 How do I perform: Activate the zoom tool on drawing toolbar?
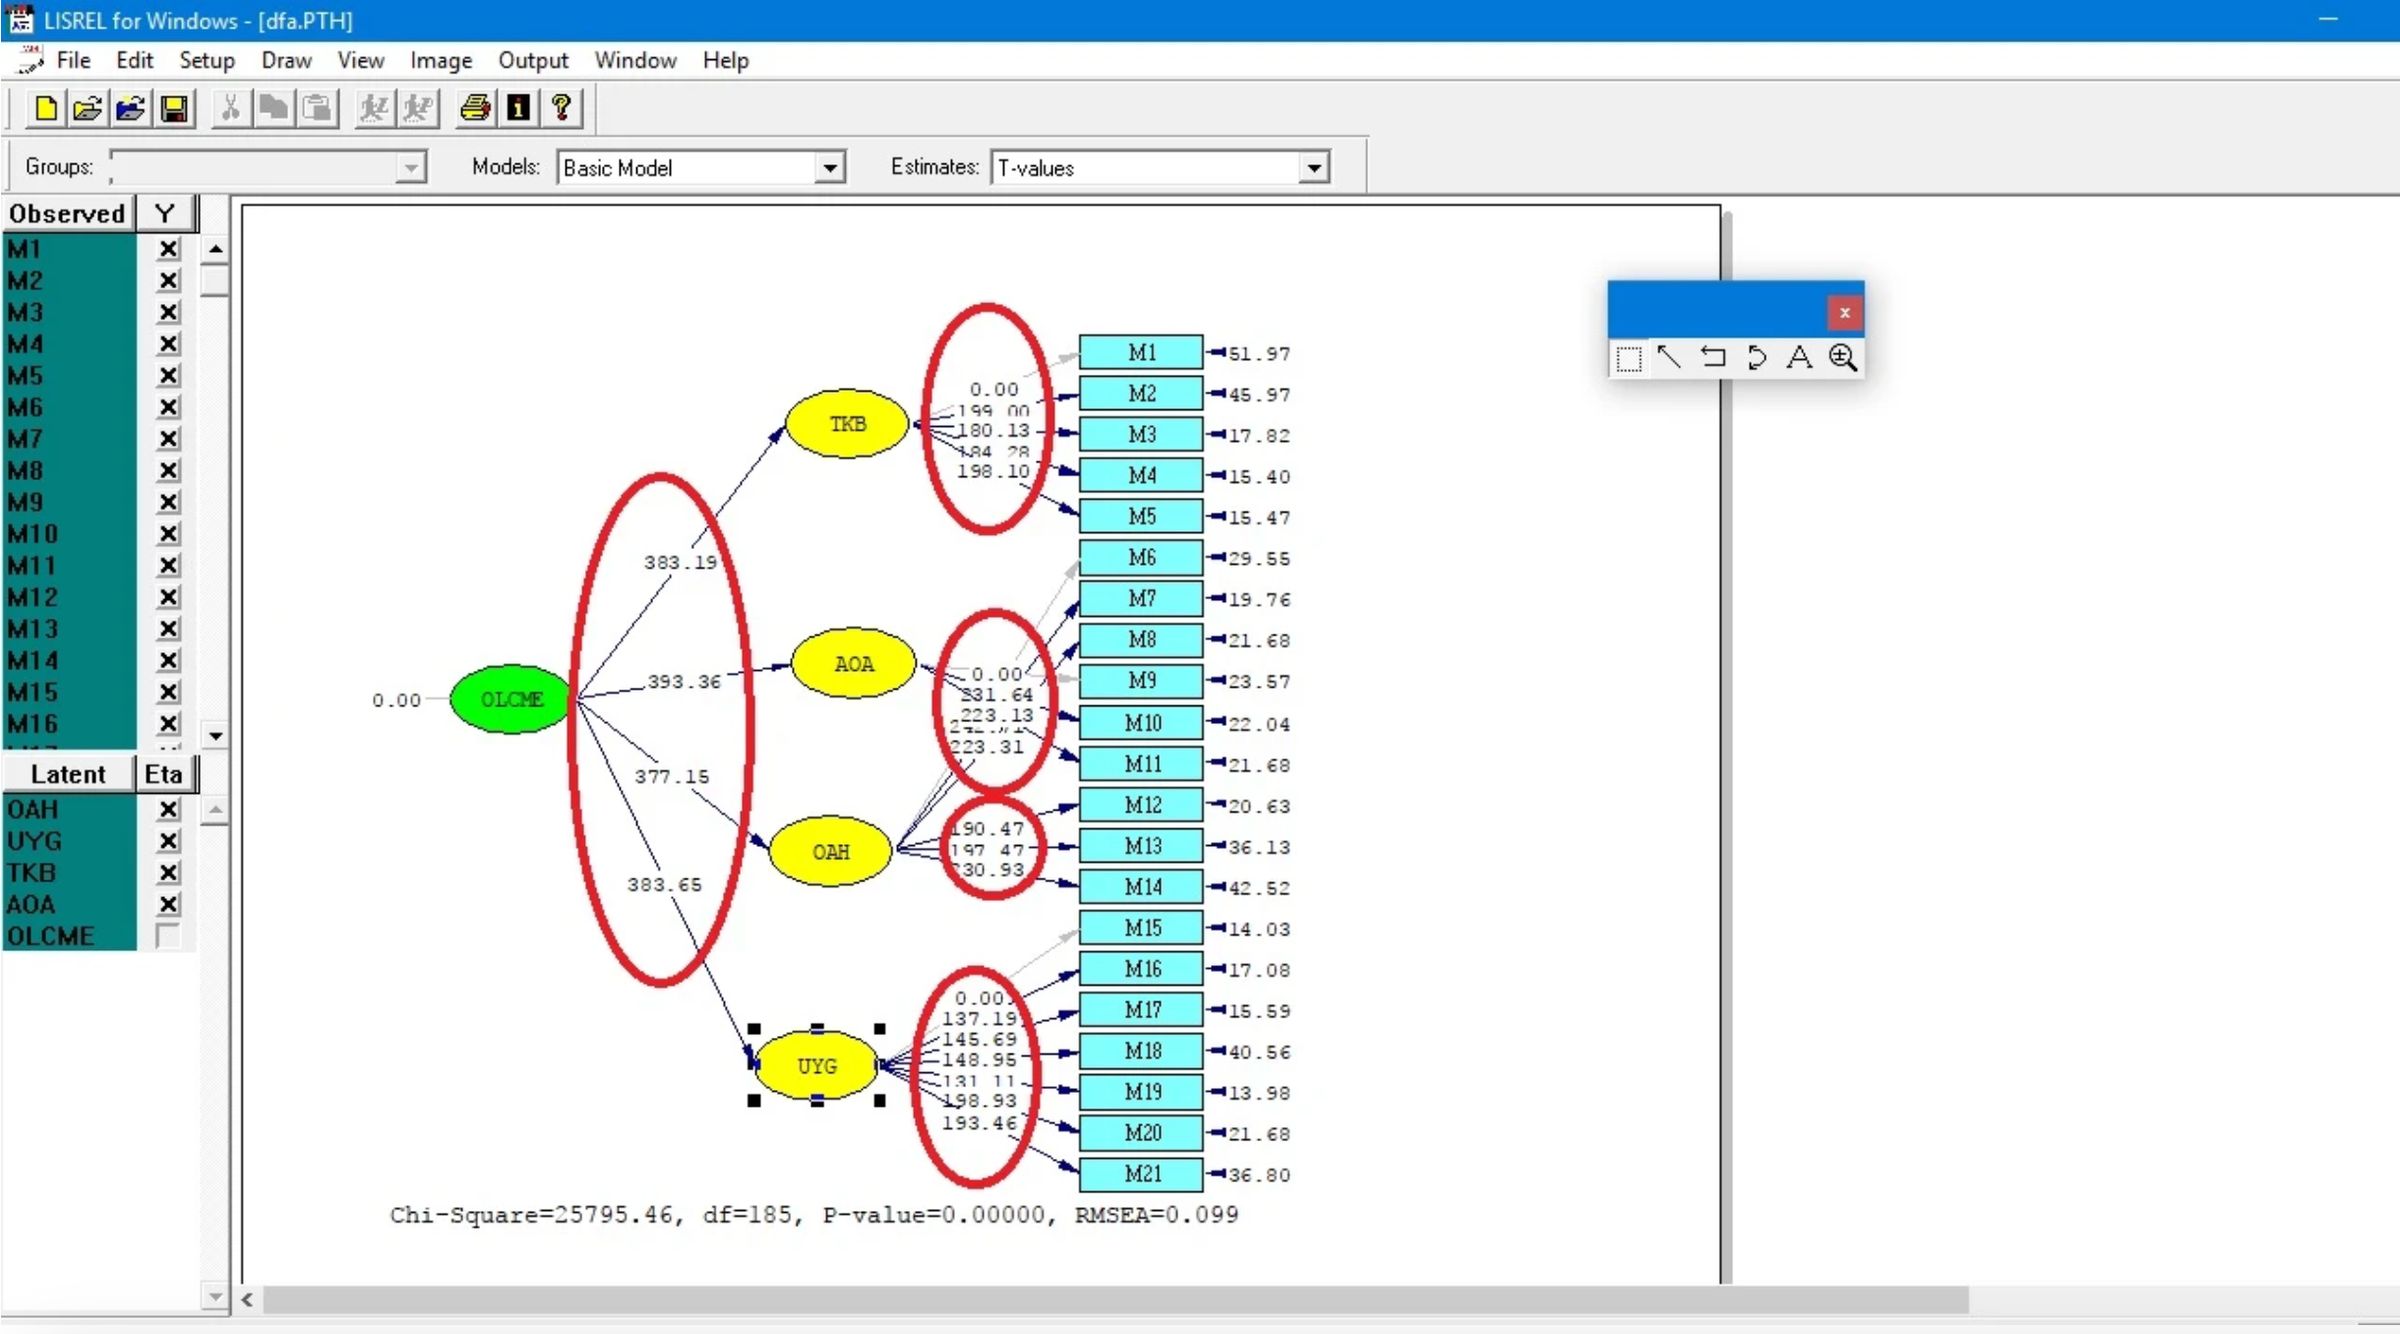pos(1843,358)
